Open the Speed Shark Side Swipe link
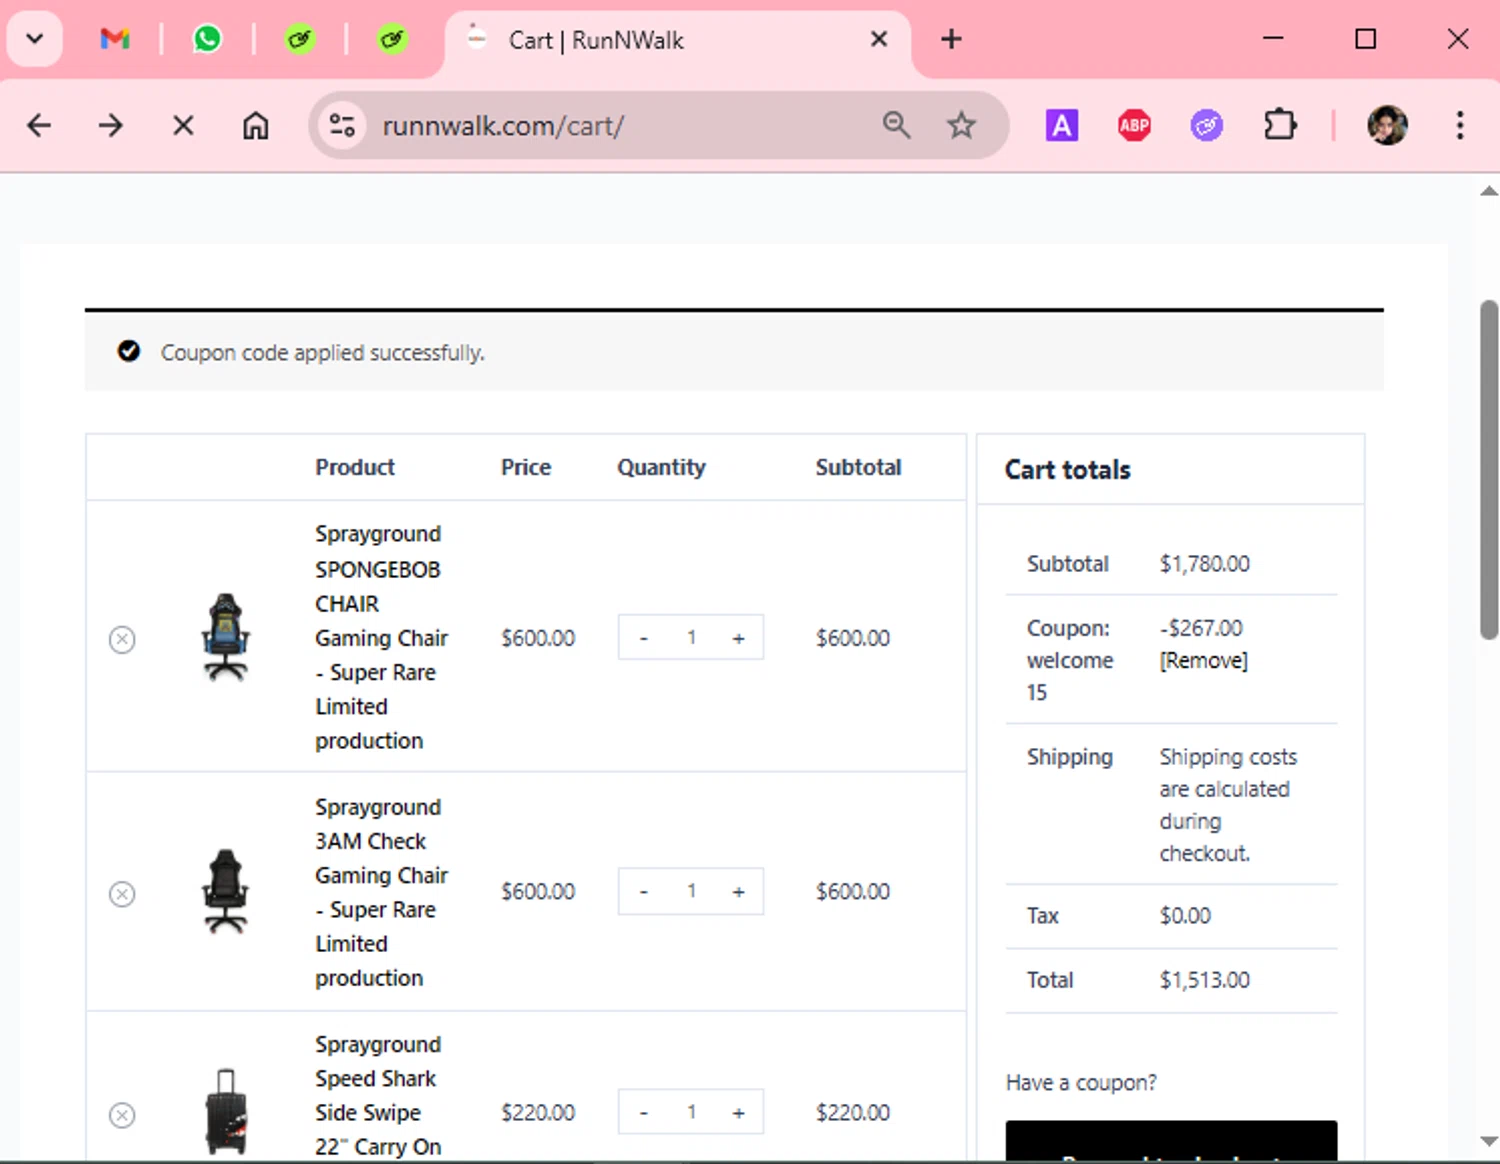Image resolution: width=1500 pixels, height=1164 pixels. coord(378,1096)
